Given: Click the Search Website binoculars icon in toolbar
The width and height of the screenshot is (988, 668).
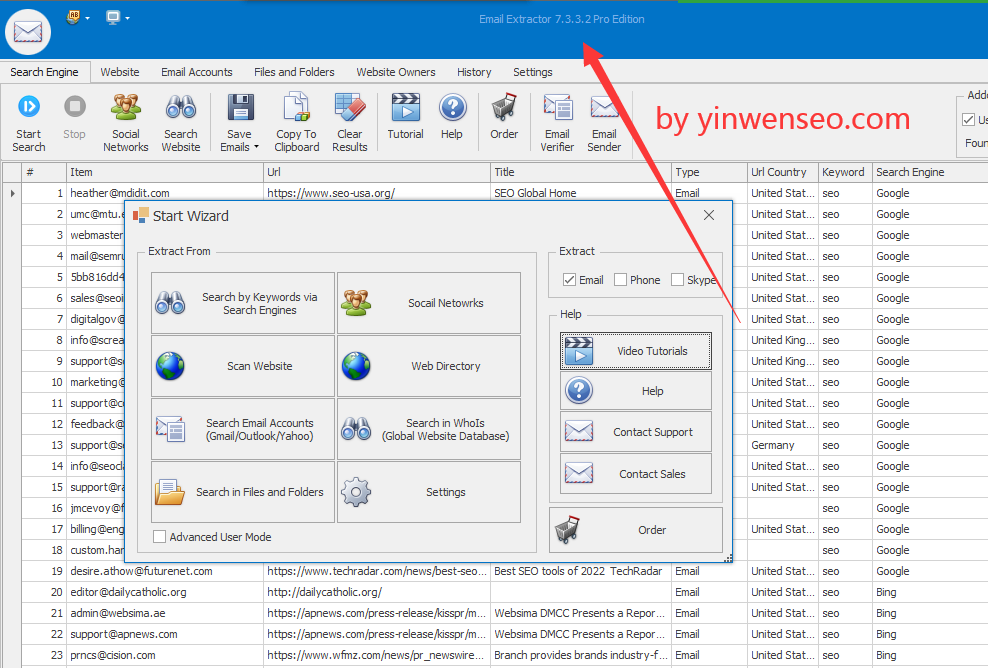Looking at the screenshot, I should (x=181, y=107).
